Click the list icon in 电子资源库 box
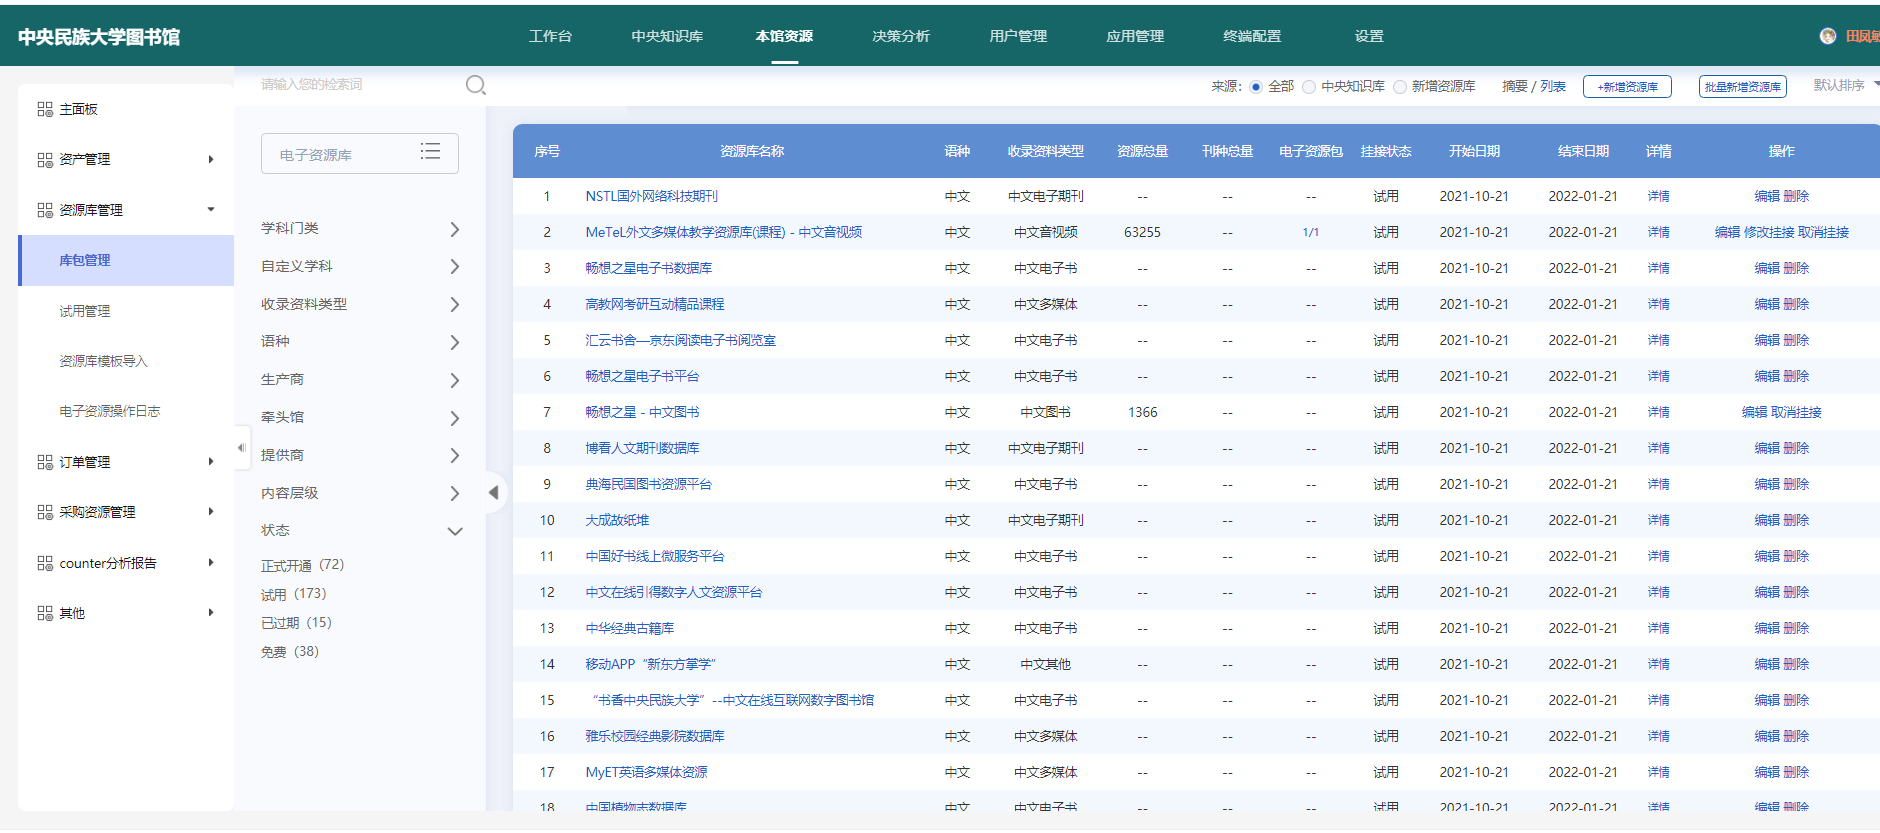This screenshot has width=1880, height=833. [430, 151]
